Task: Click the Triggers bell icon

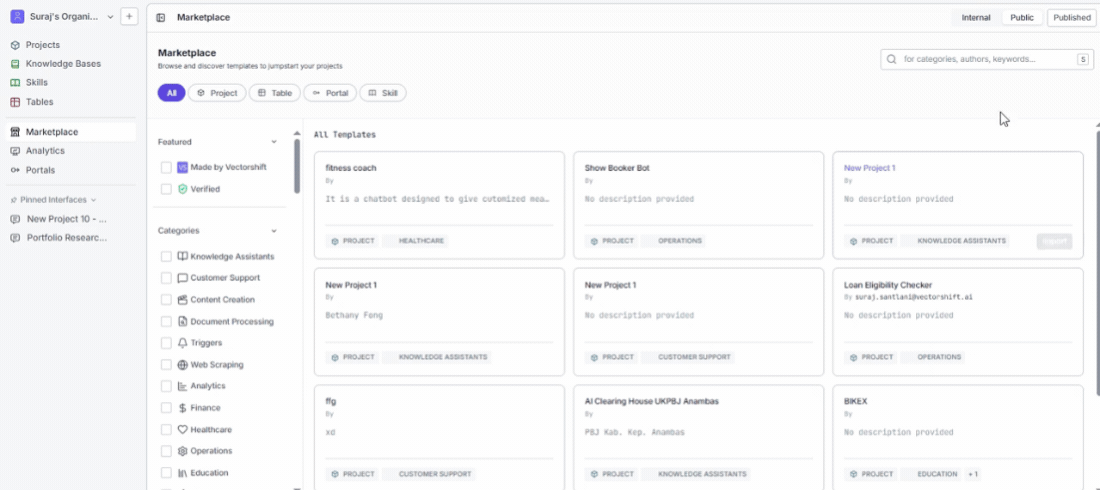Action: [x=182, y=343]
